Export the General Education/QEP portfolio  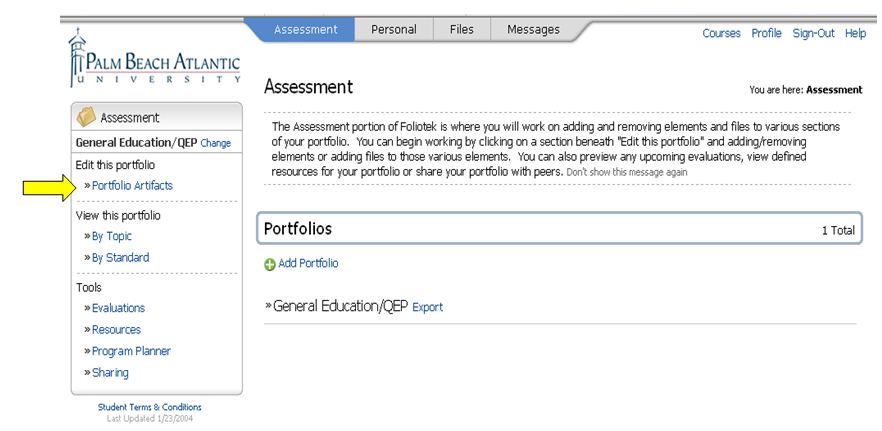(x=427, y=308)
